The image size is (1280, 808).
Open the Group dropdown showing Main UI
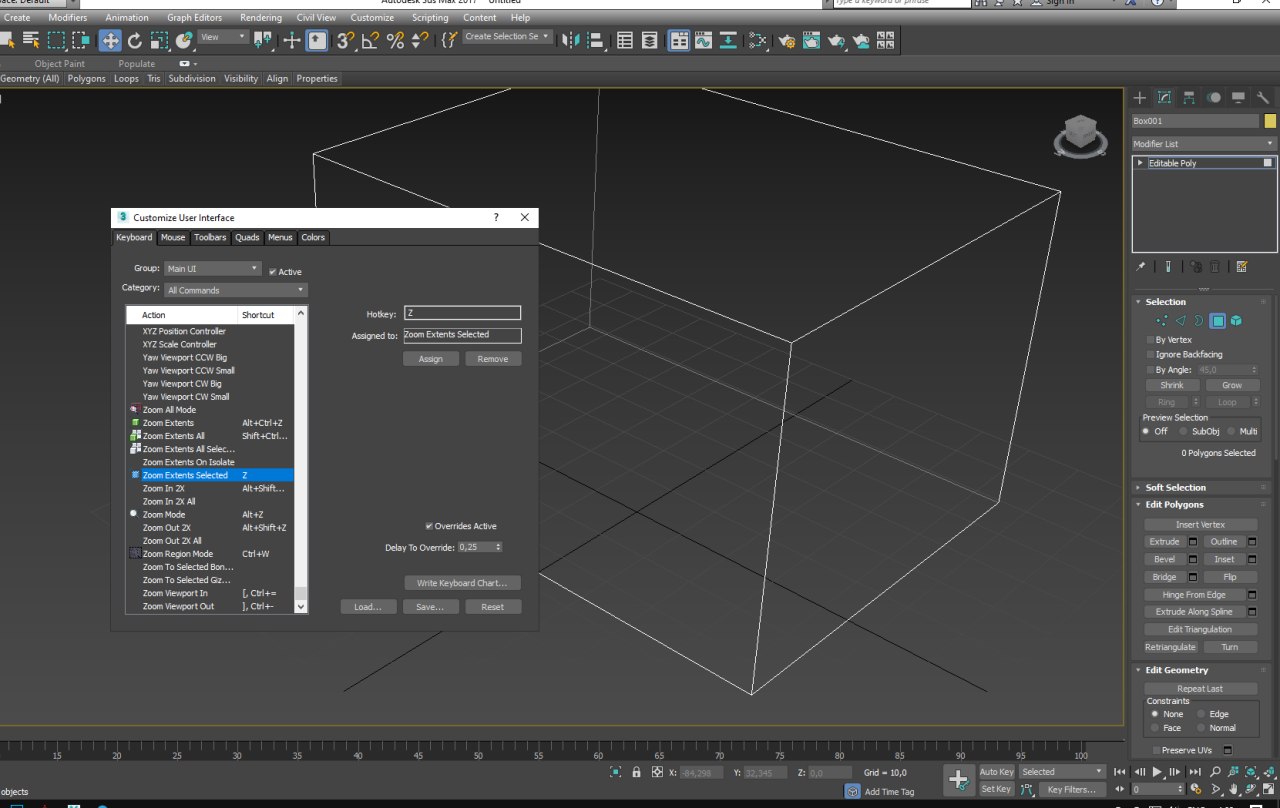[213, 269]
